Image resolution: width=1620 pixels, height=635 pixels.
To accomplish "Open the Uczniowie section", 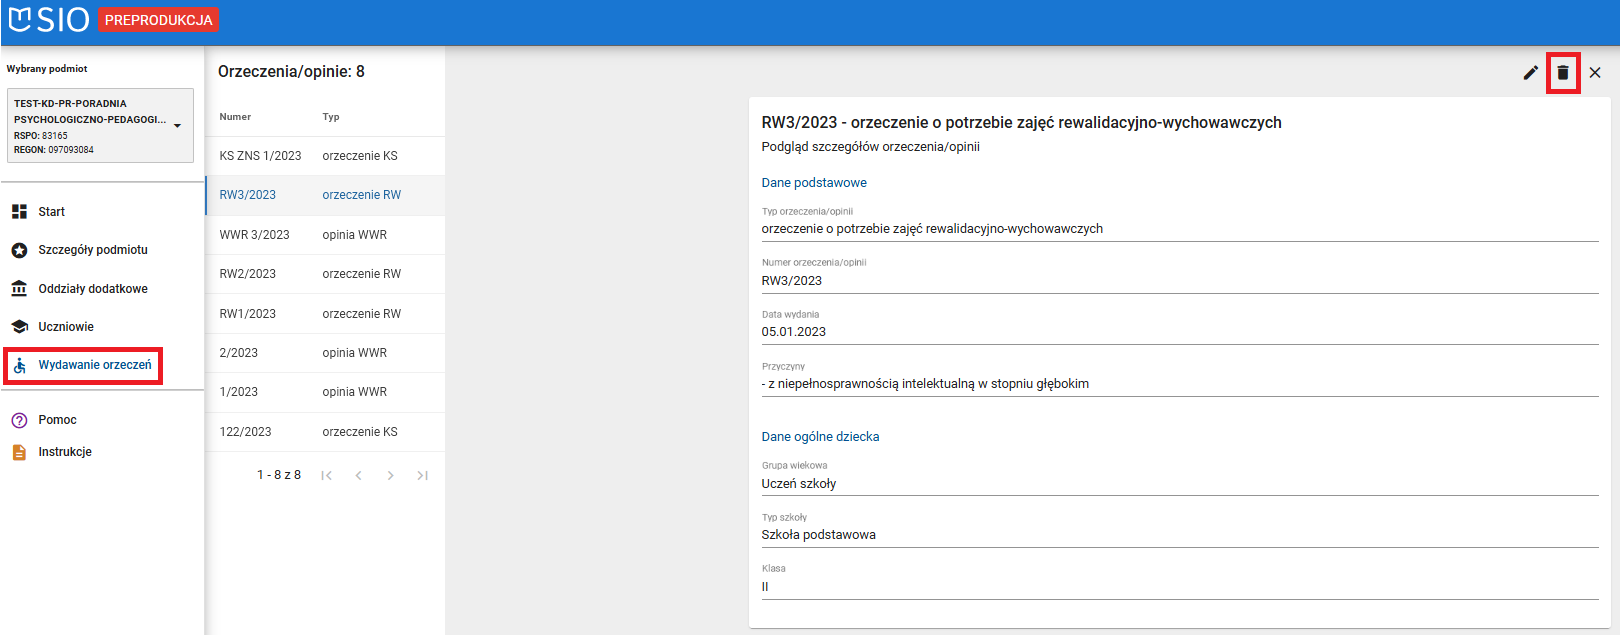I will click(66, 327).
